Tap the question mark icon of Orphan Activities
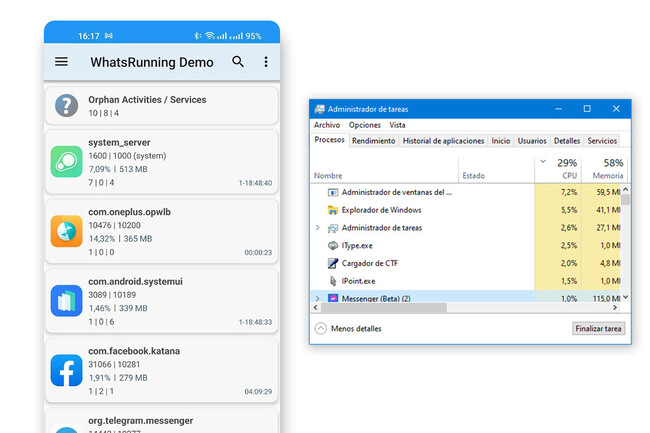The height and width of the screenshot is (433, 650). [x=66, y=105]
